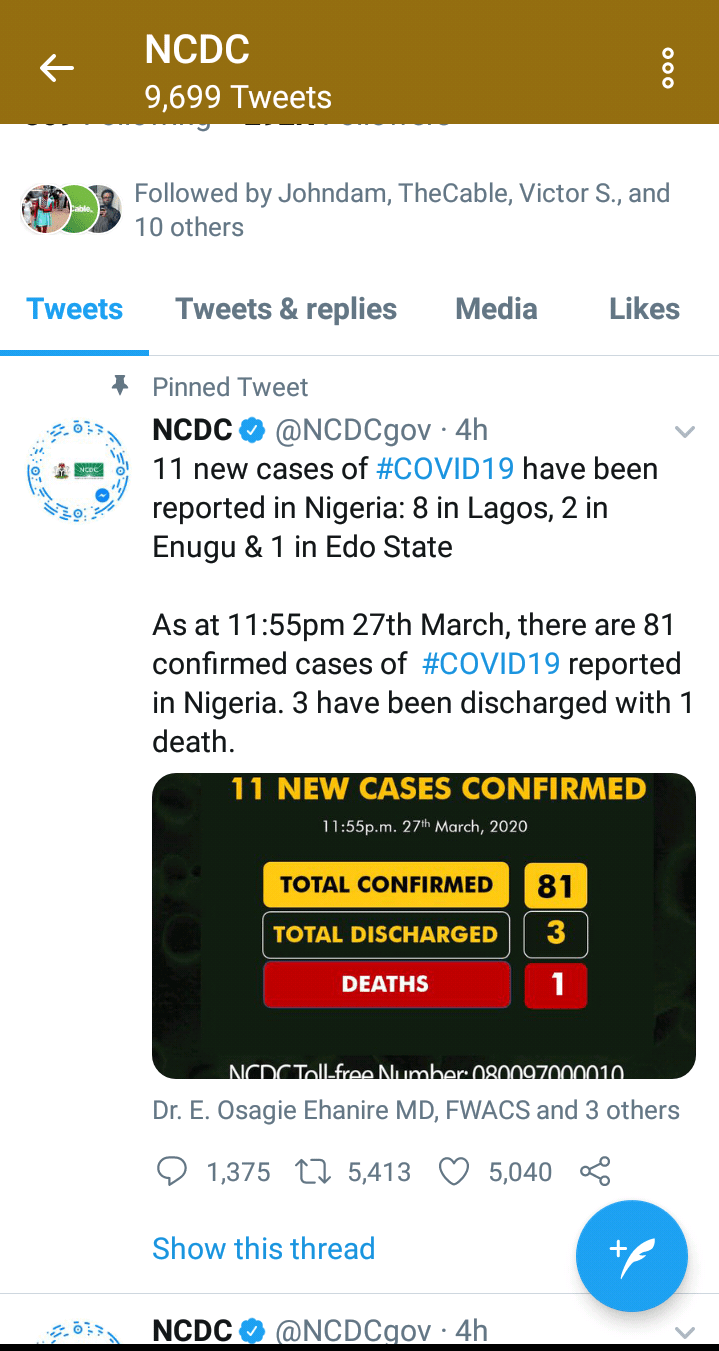Expand the pinned tweet options chevron
Viewport: 719px width, 1351px height.
685,432
